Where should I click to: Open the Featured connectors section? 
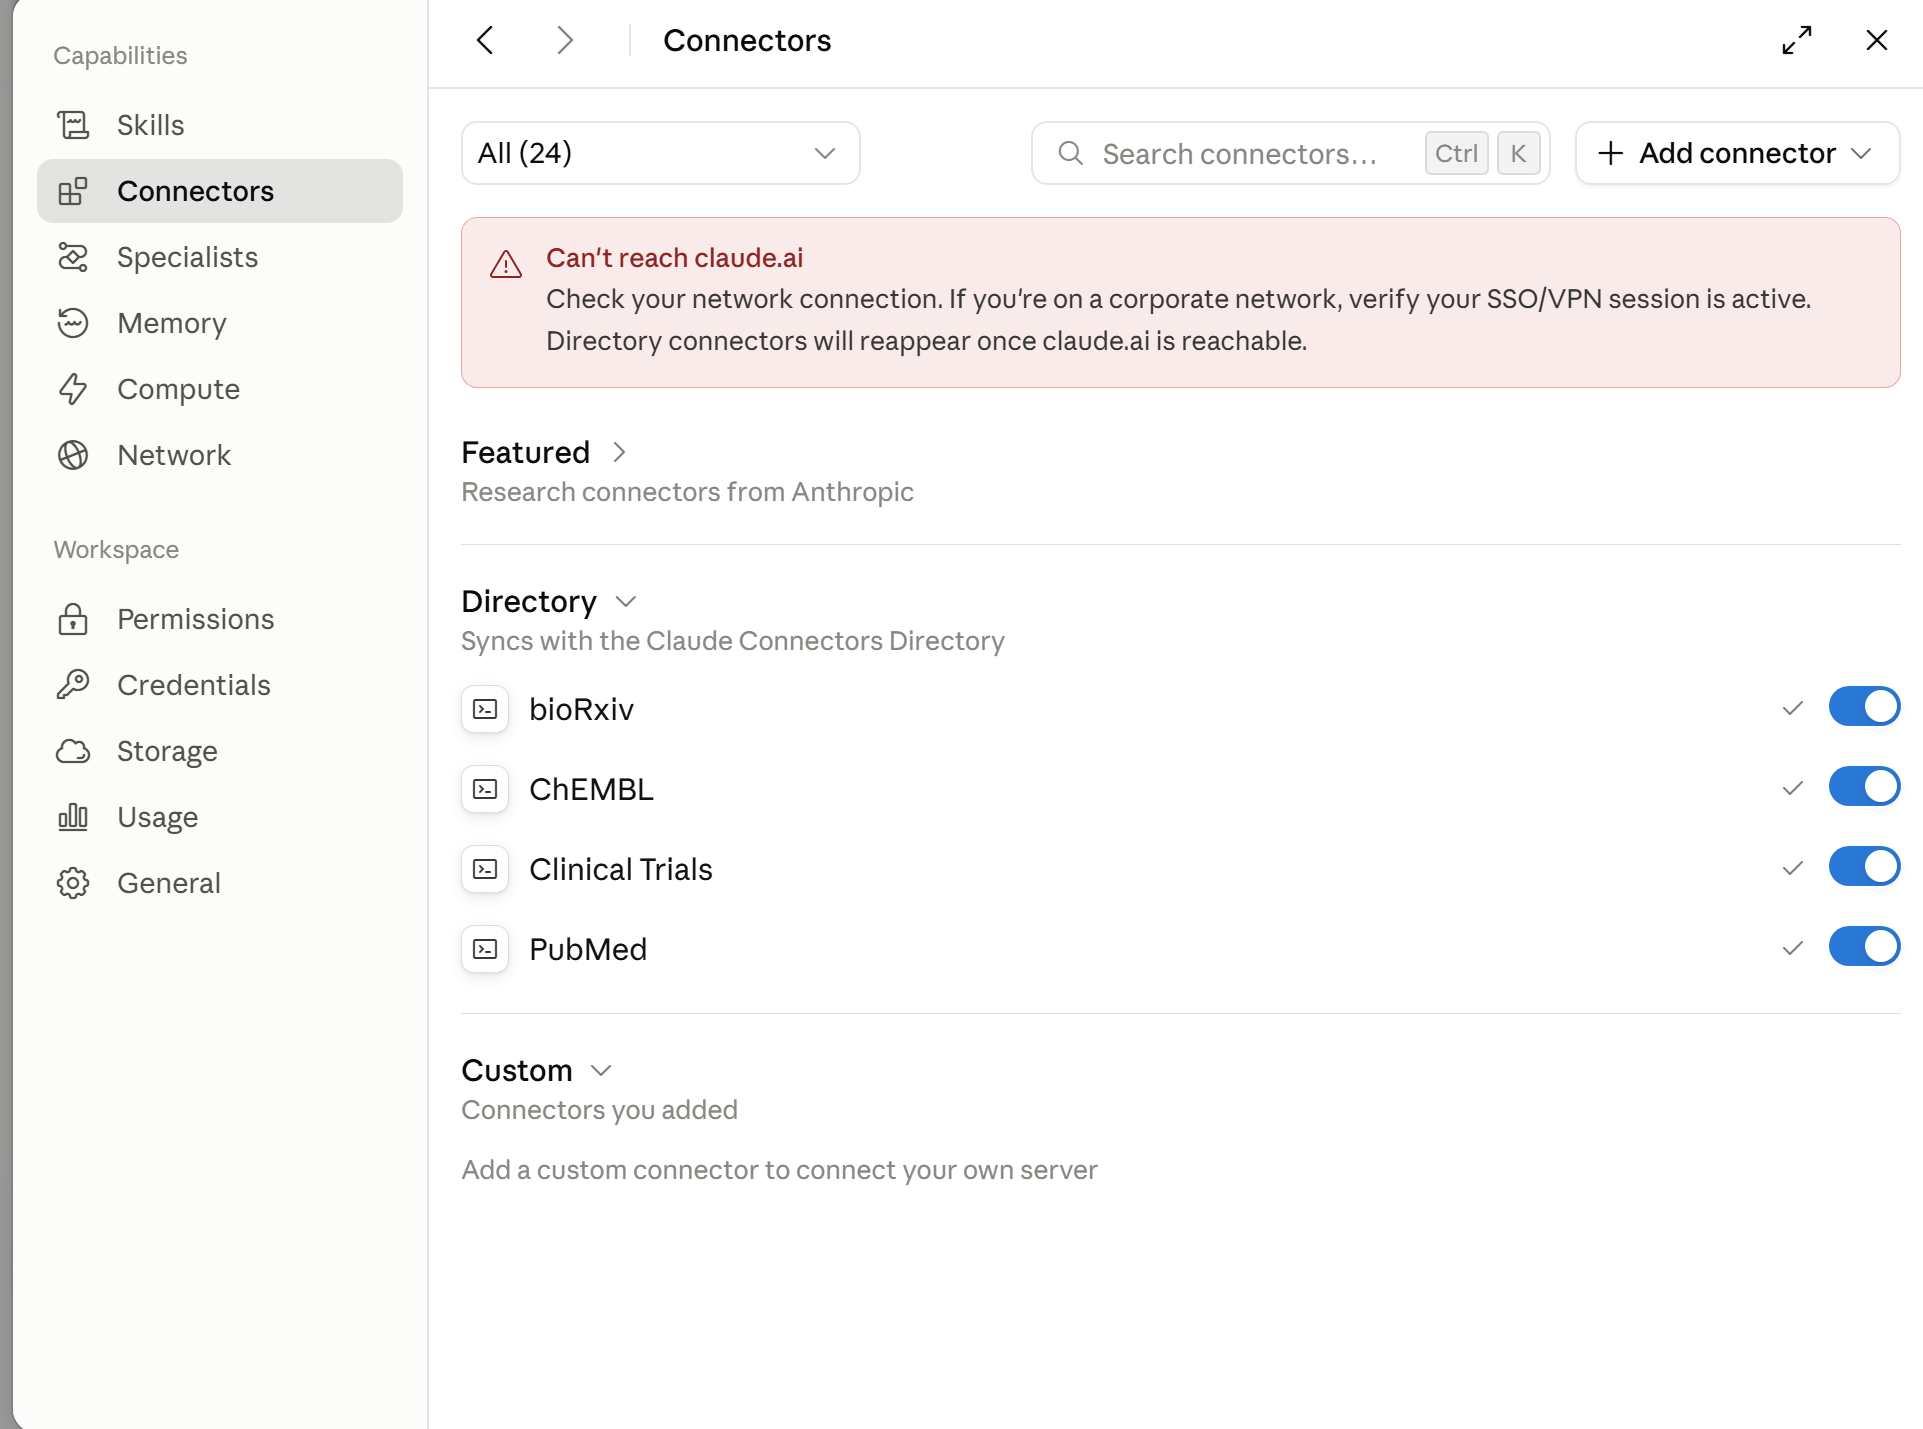[x=544, y=452]
